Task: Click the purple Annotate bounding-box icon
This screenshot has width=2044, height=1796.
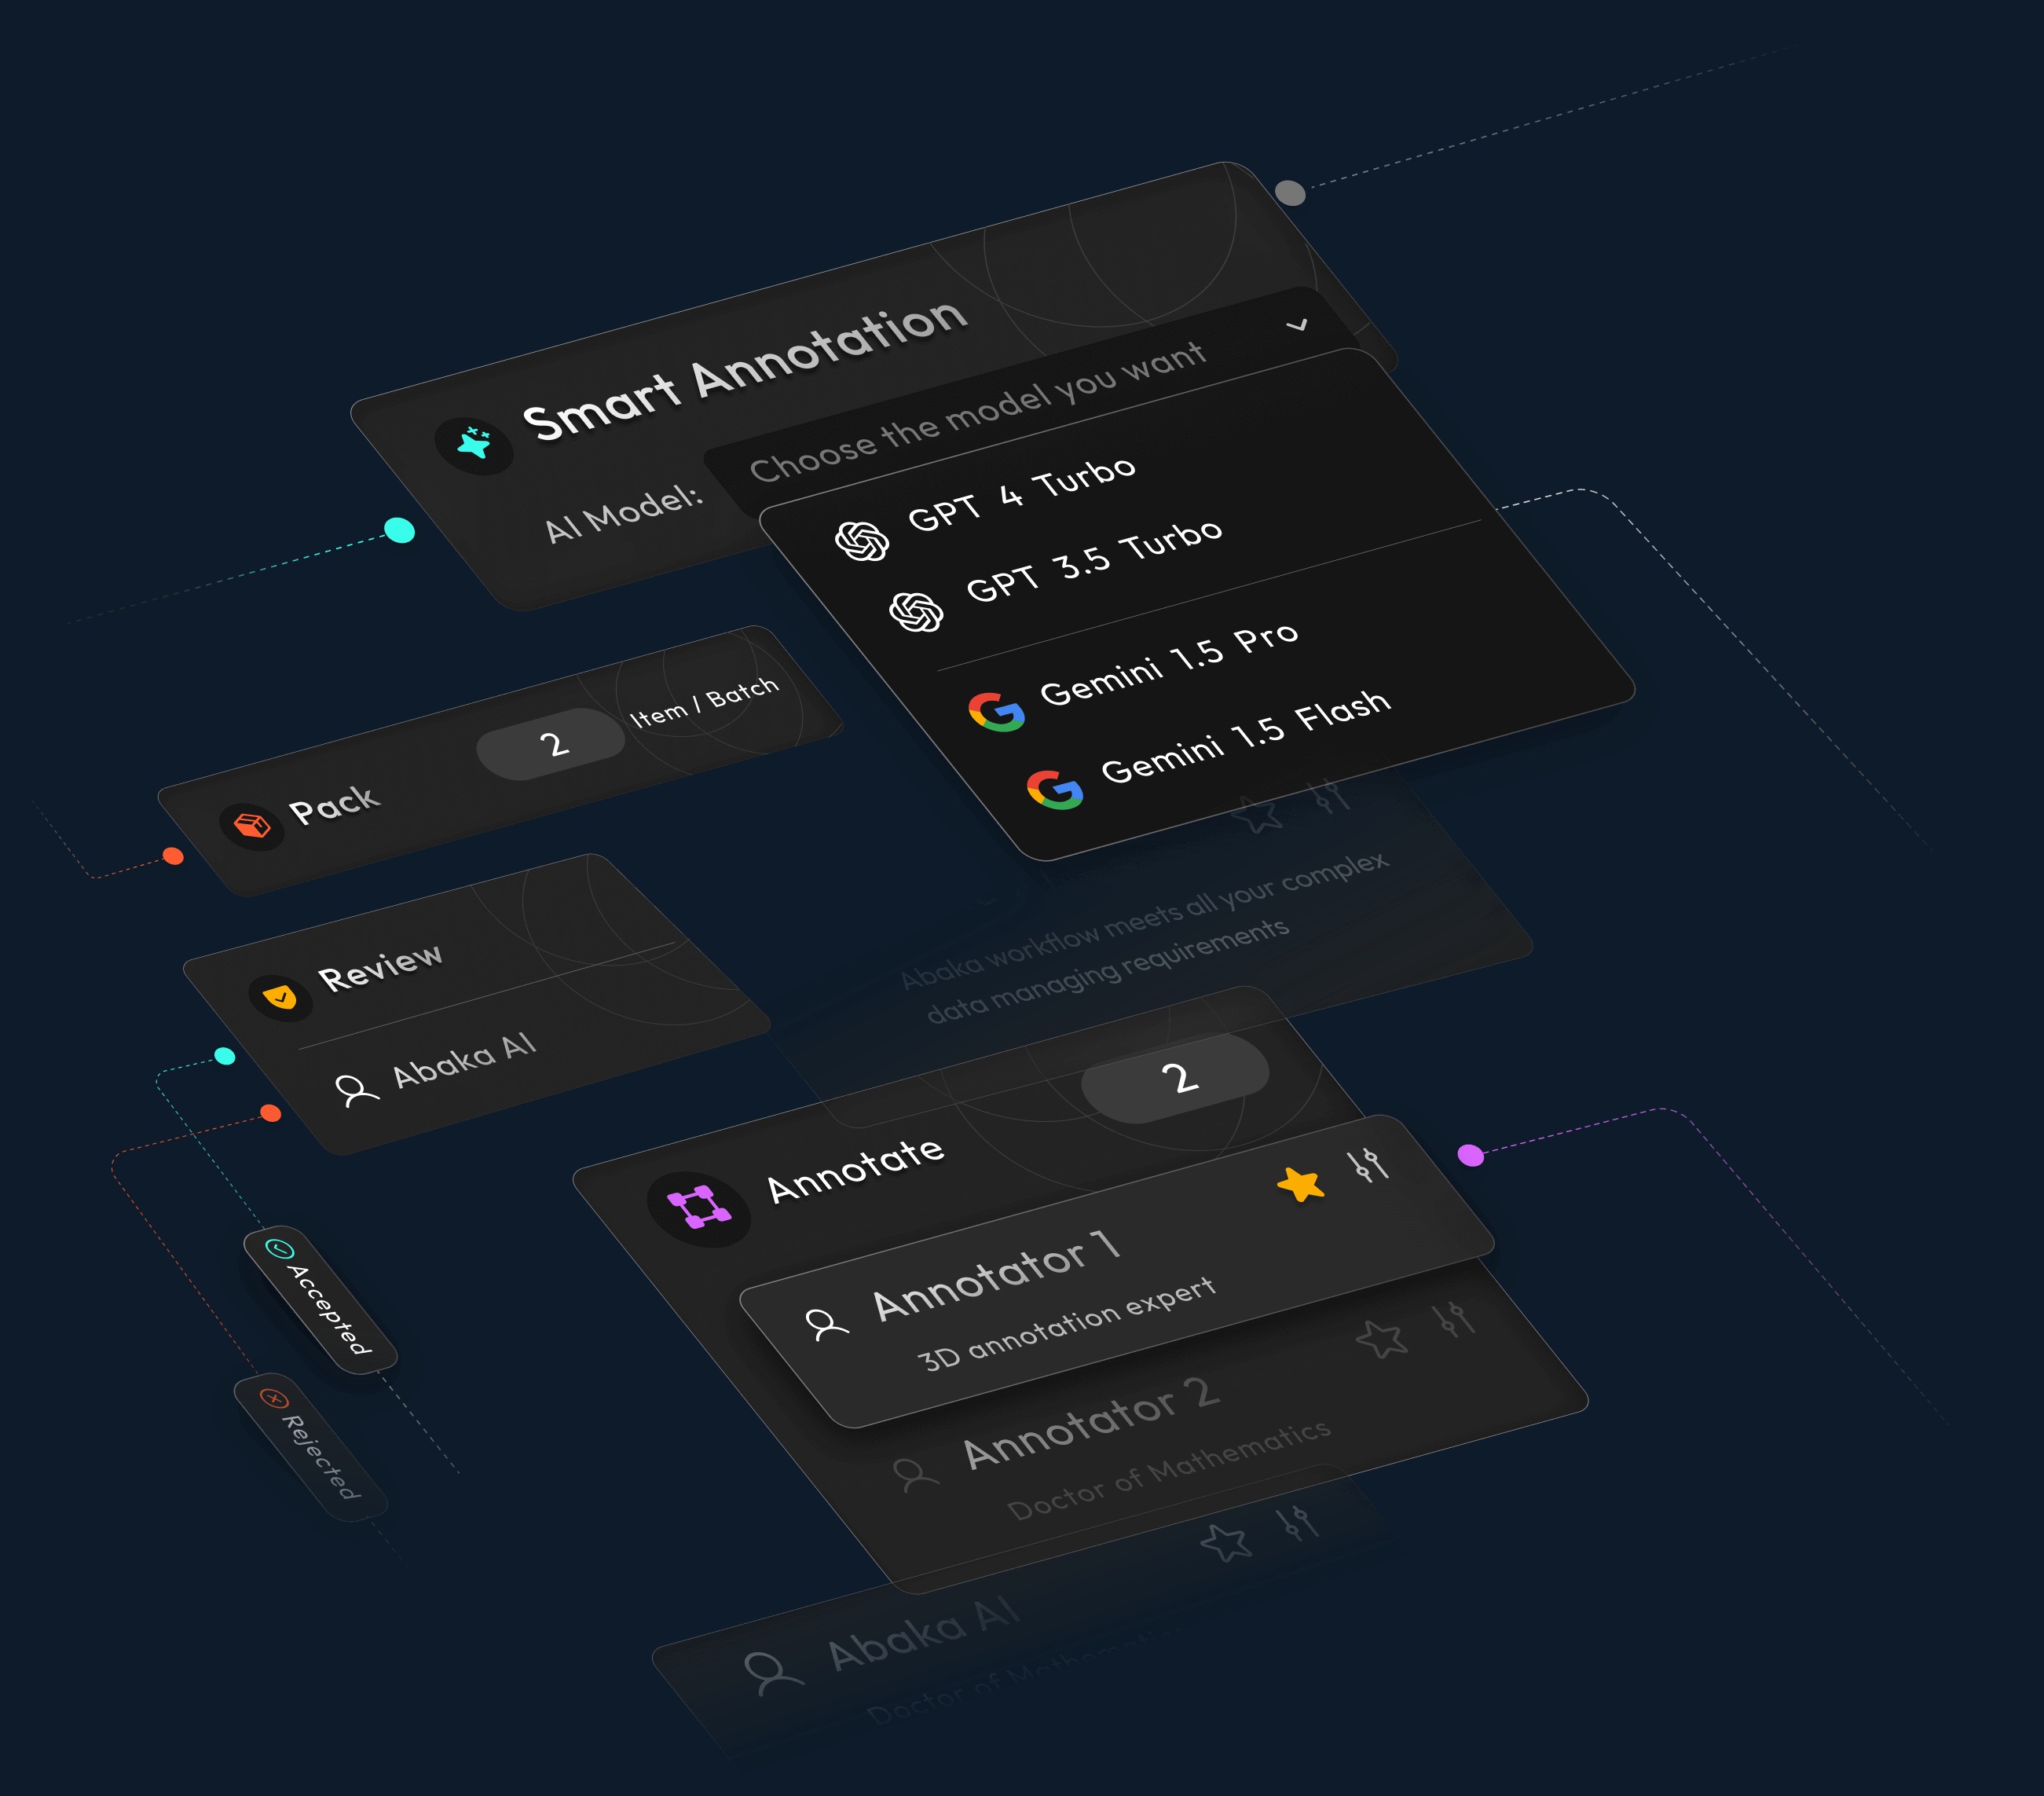Action: 699,1208
